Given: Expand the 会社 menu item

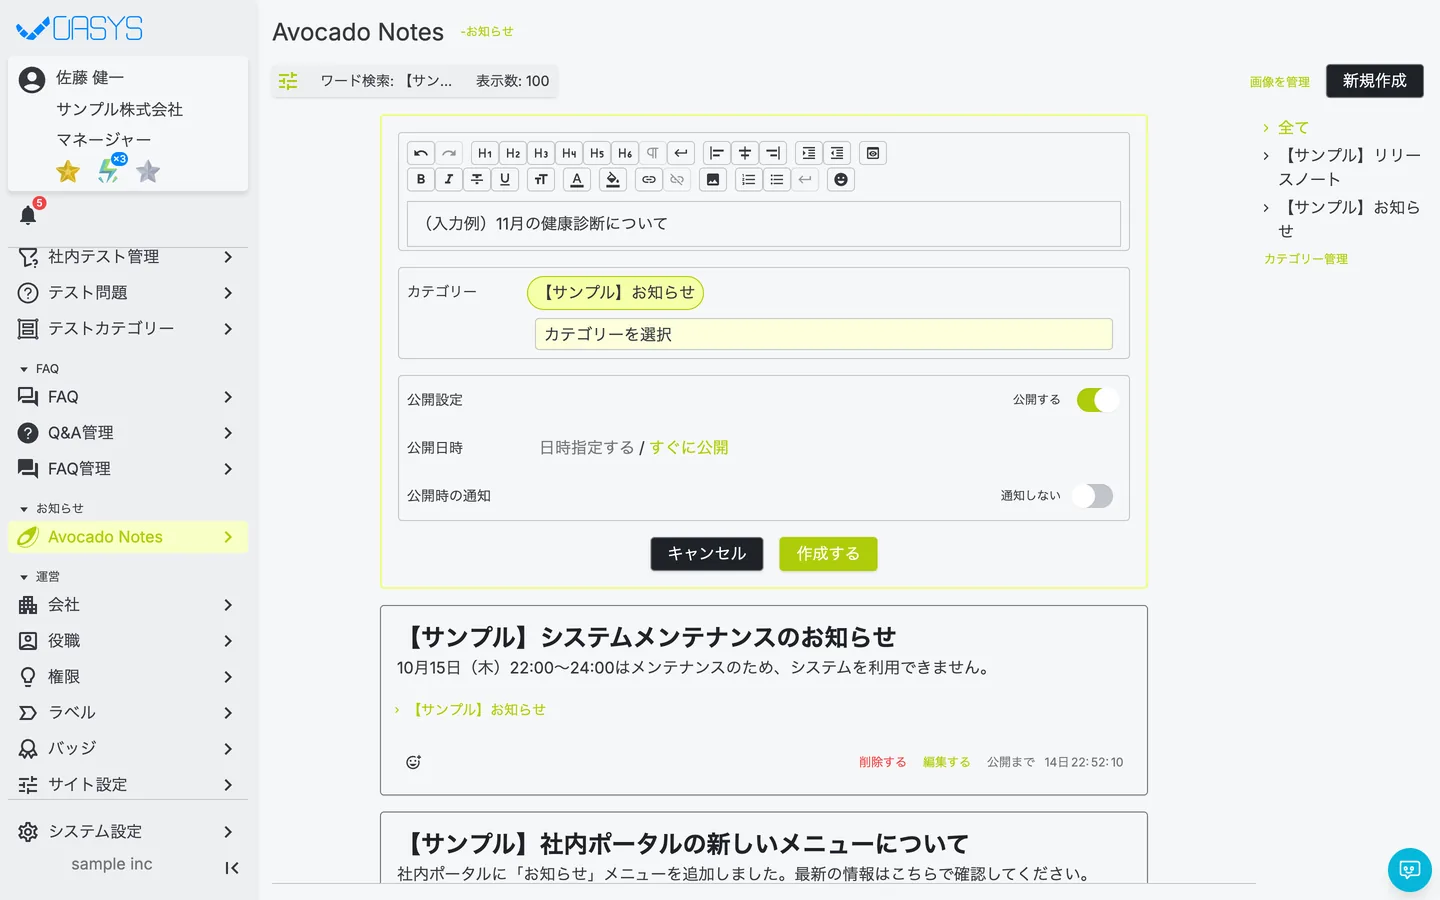Looking at the screenshot, I should click(x=128, y=605).
